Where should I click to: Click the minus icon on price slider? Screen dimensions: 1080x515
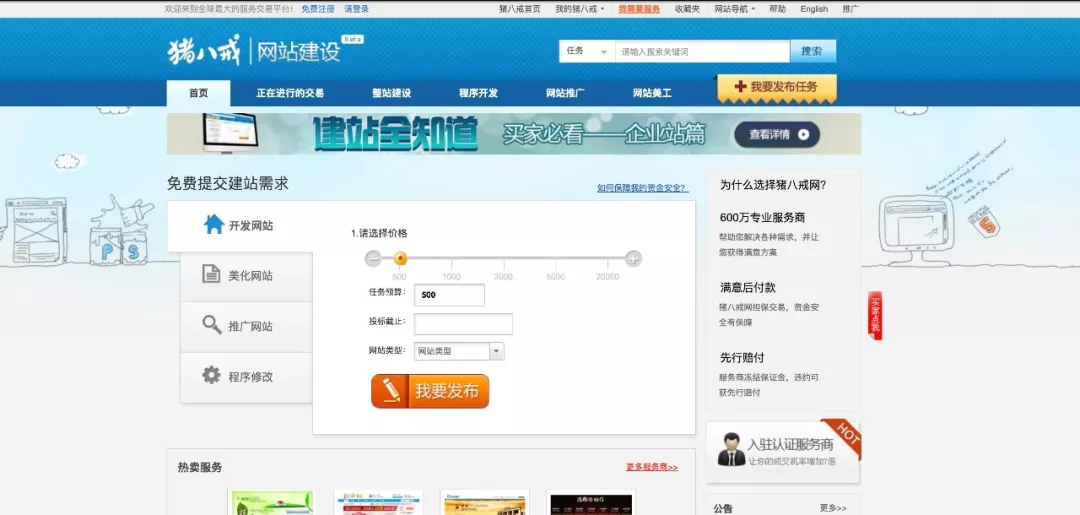coord(373,259)
